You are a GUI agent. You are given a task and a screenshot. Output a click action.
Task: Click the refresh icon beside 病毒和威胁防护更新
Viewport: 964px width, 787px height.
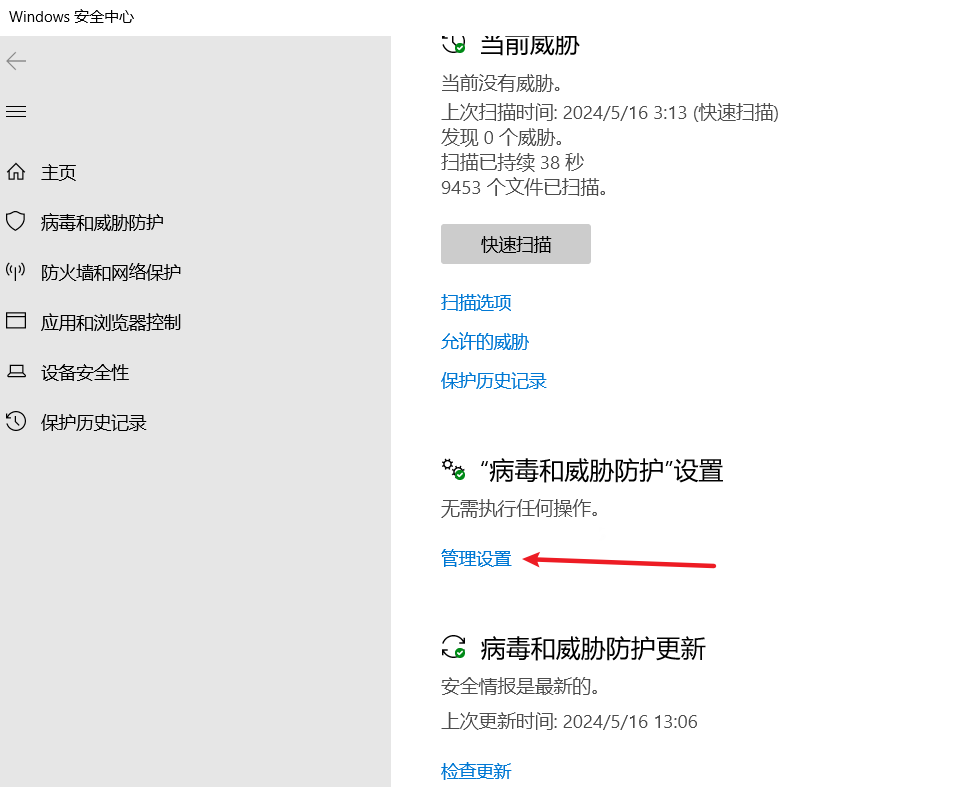[x=454, y=647]
